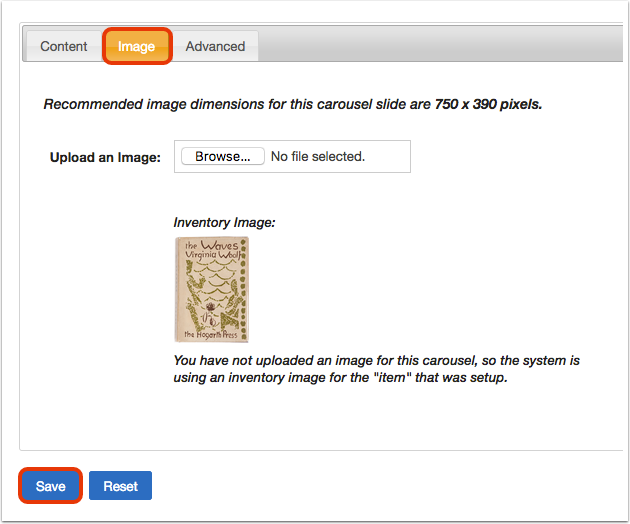This screenshot has height=524, width=630.
Task: Click empty space inside the upload field box
Action: point(388,156)
